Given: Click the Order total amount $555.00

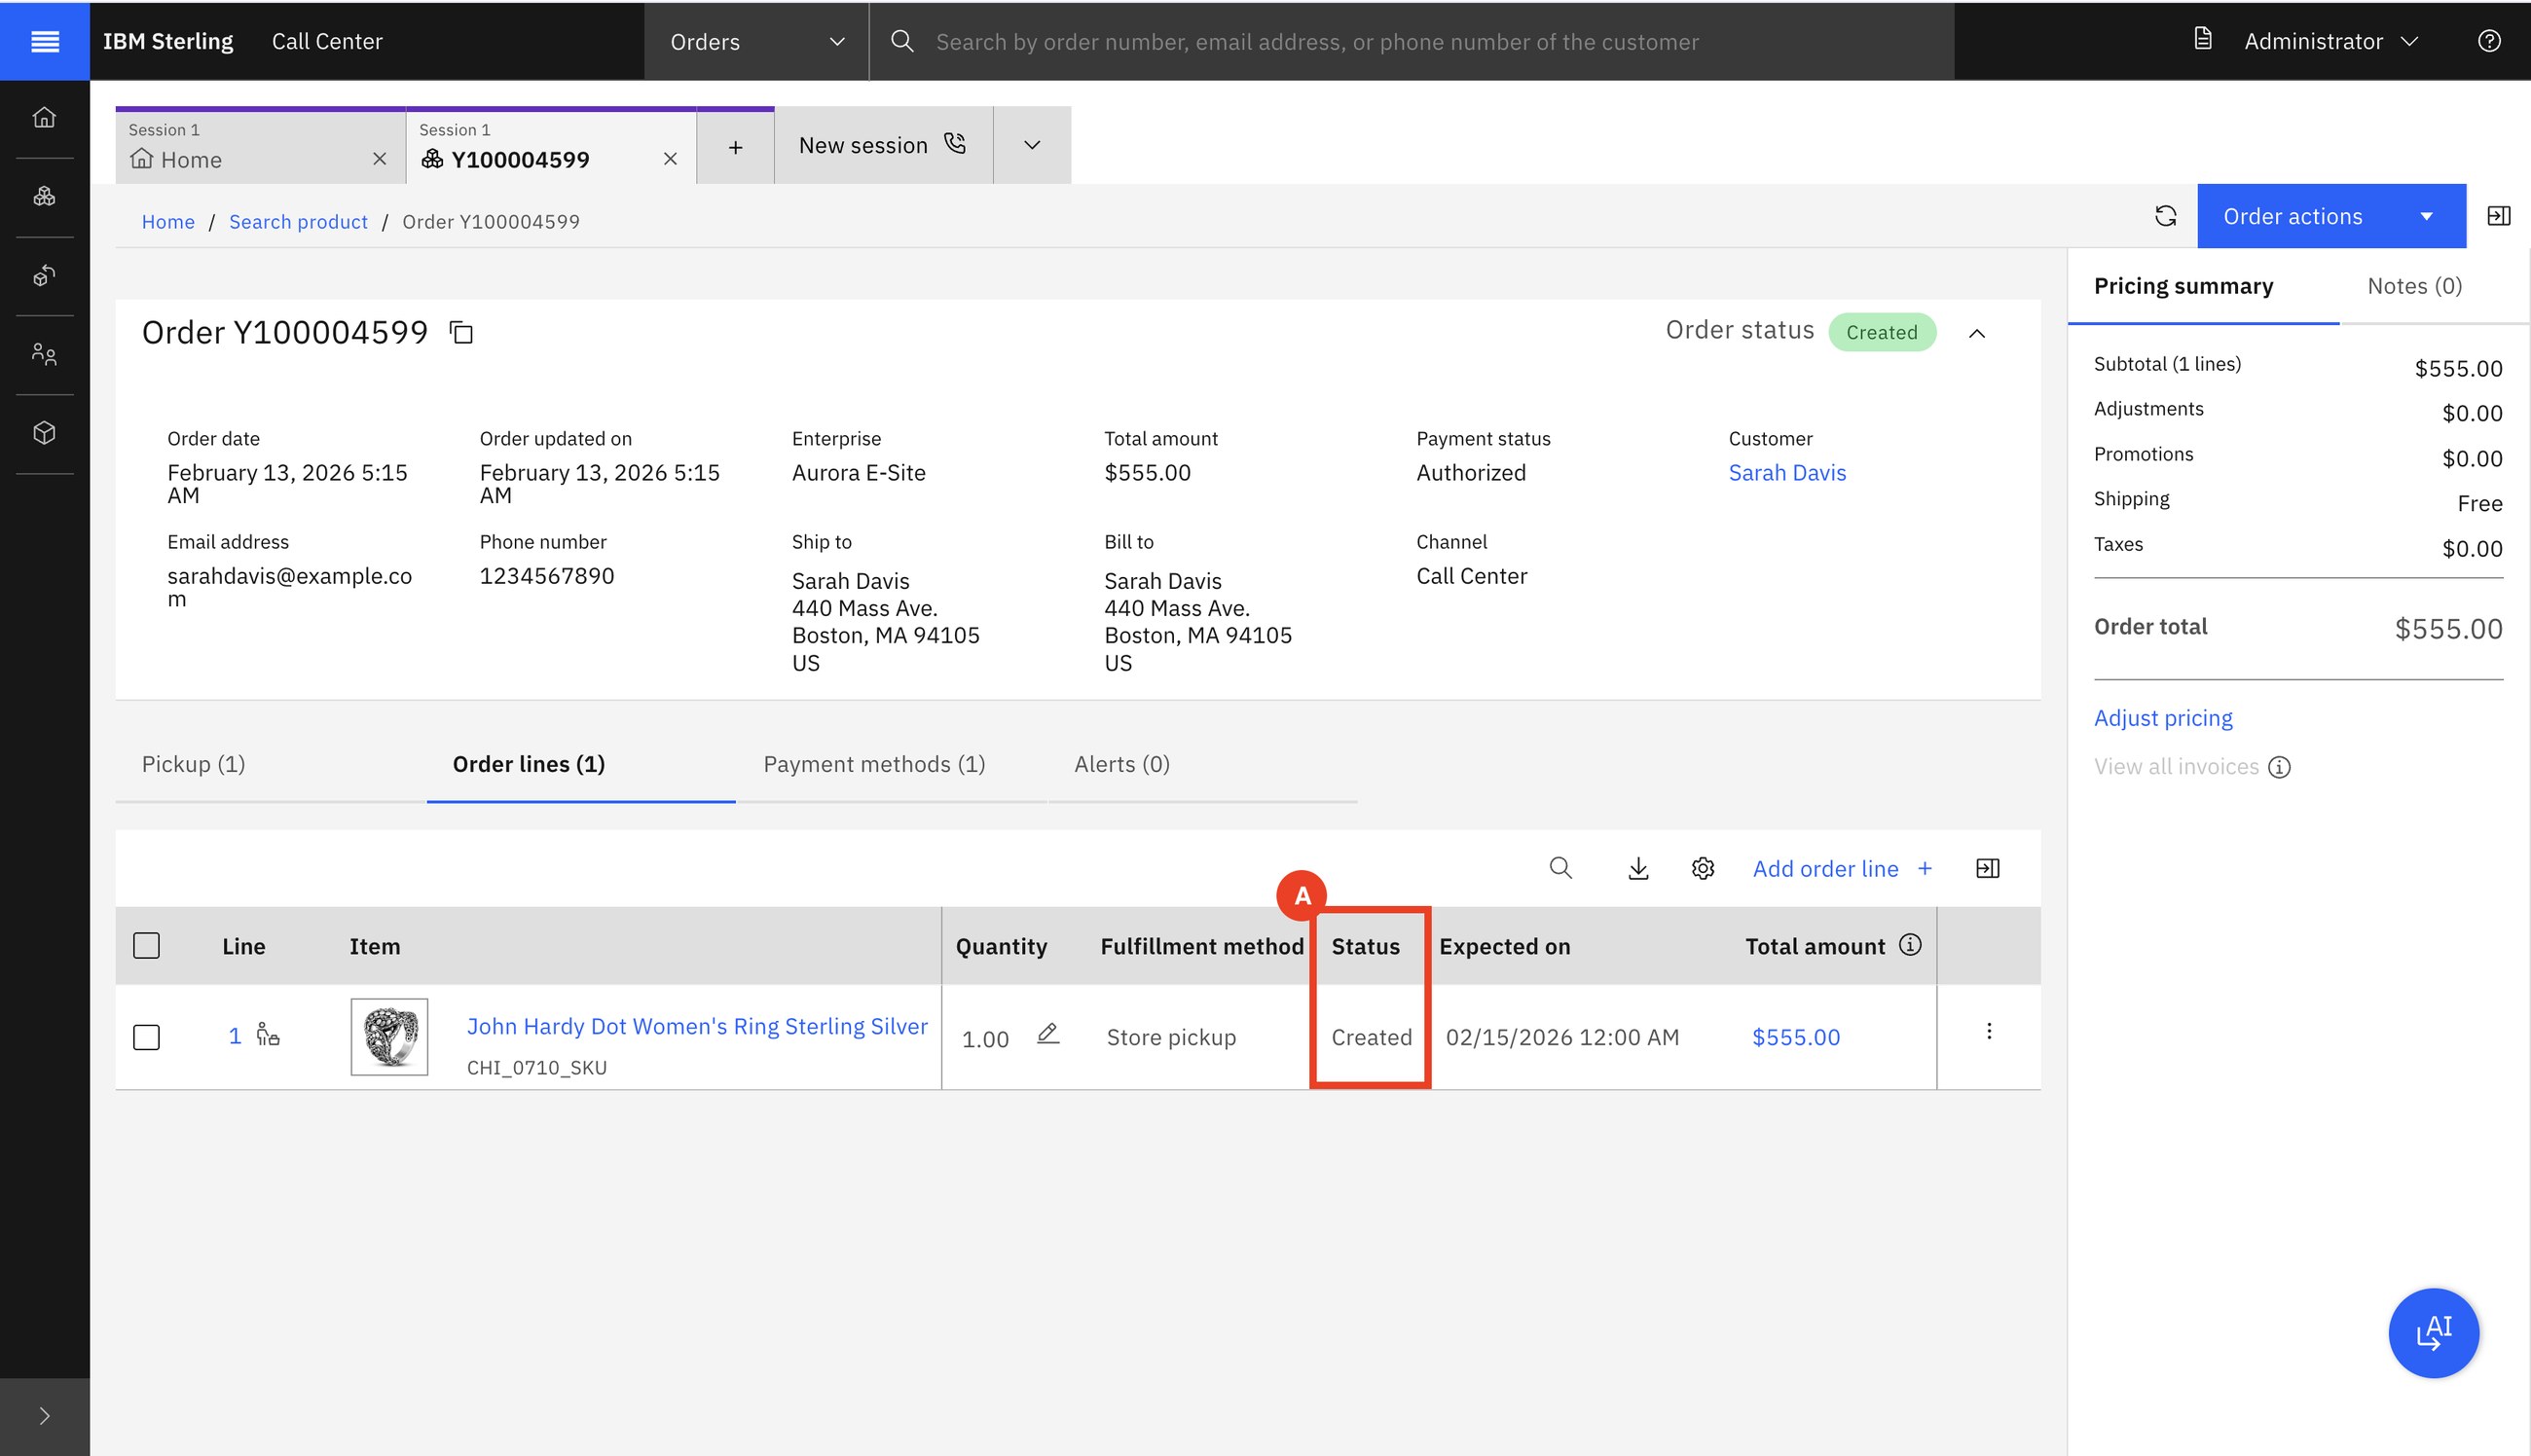Looking at the screenshot, I should pyautogui.click(x=2448, y=629).
